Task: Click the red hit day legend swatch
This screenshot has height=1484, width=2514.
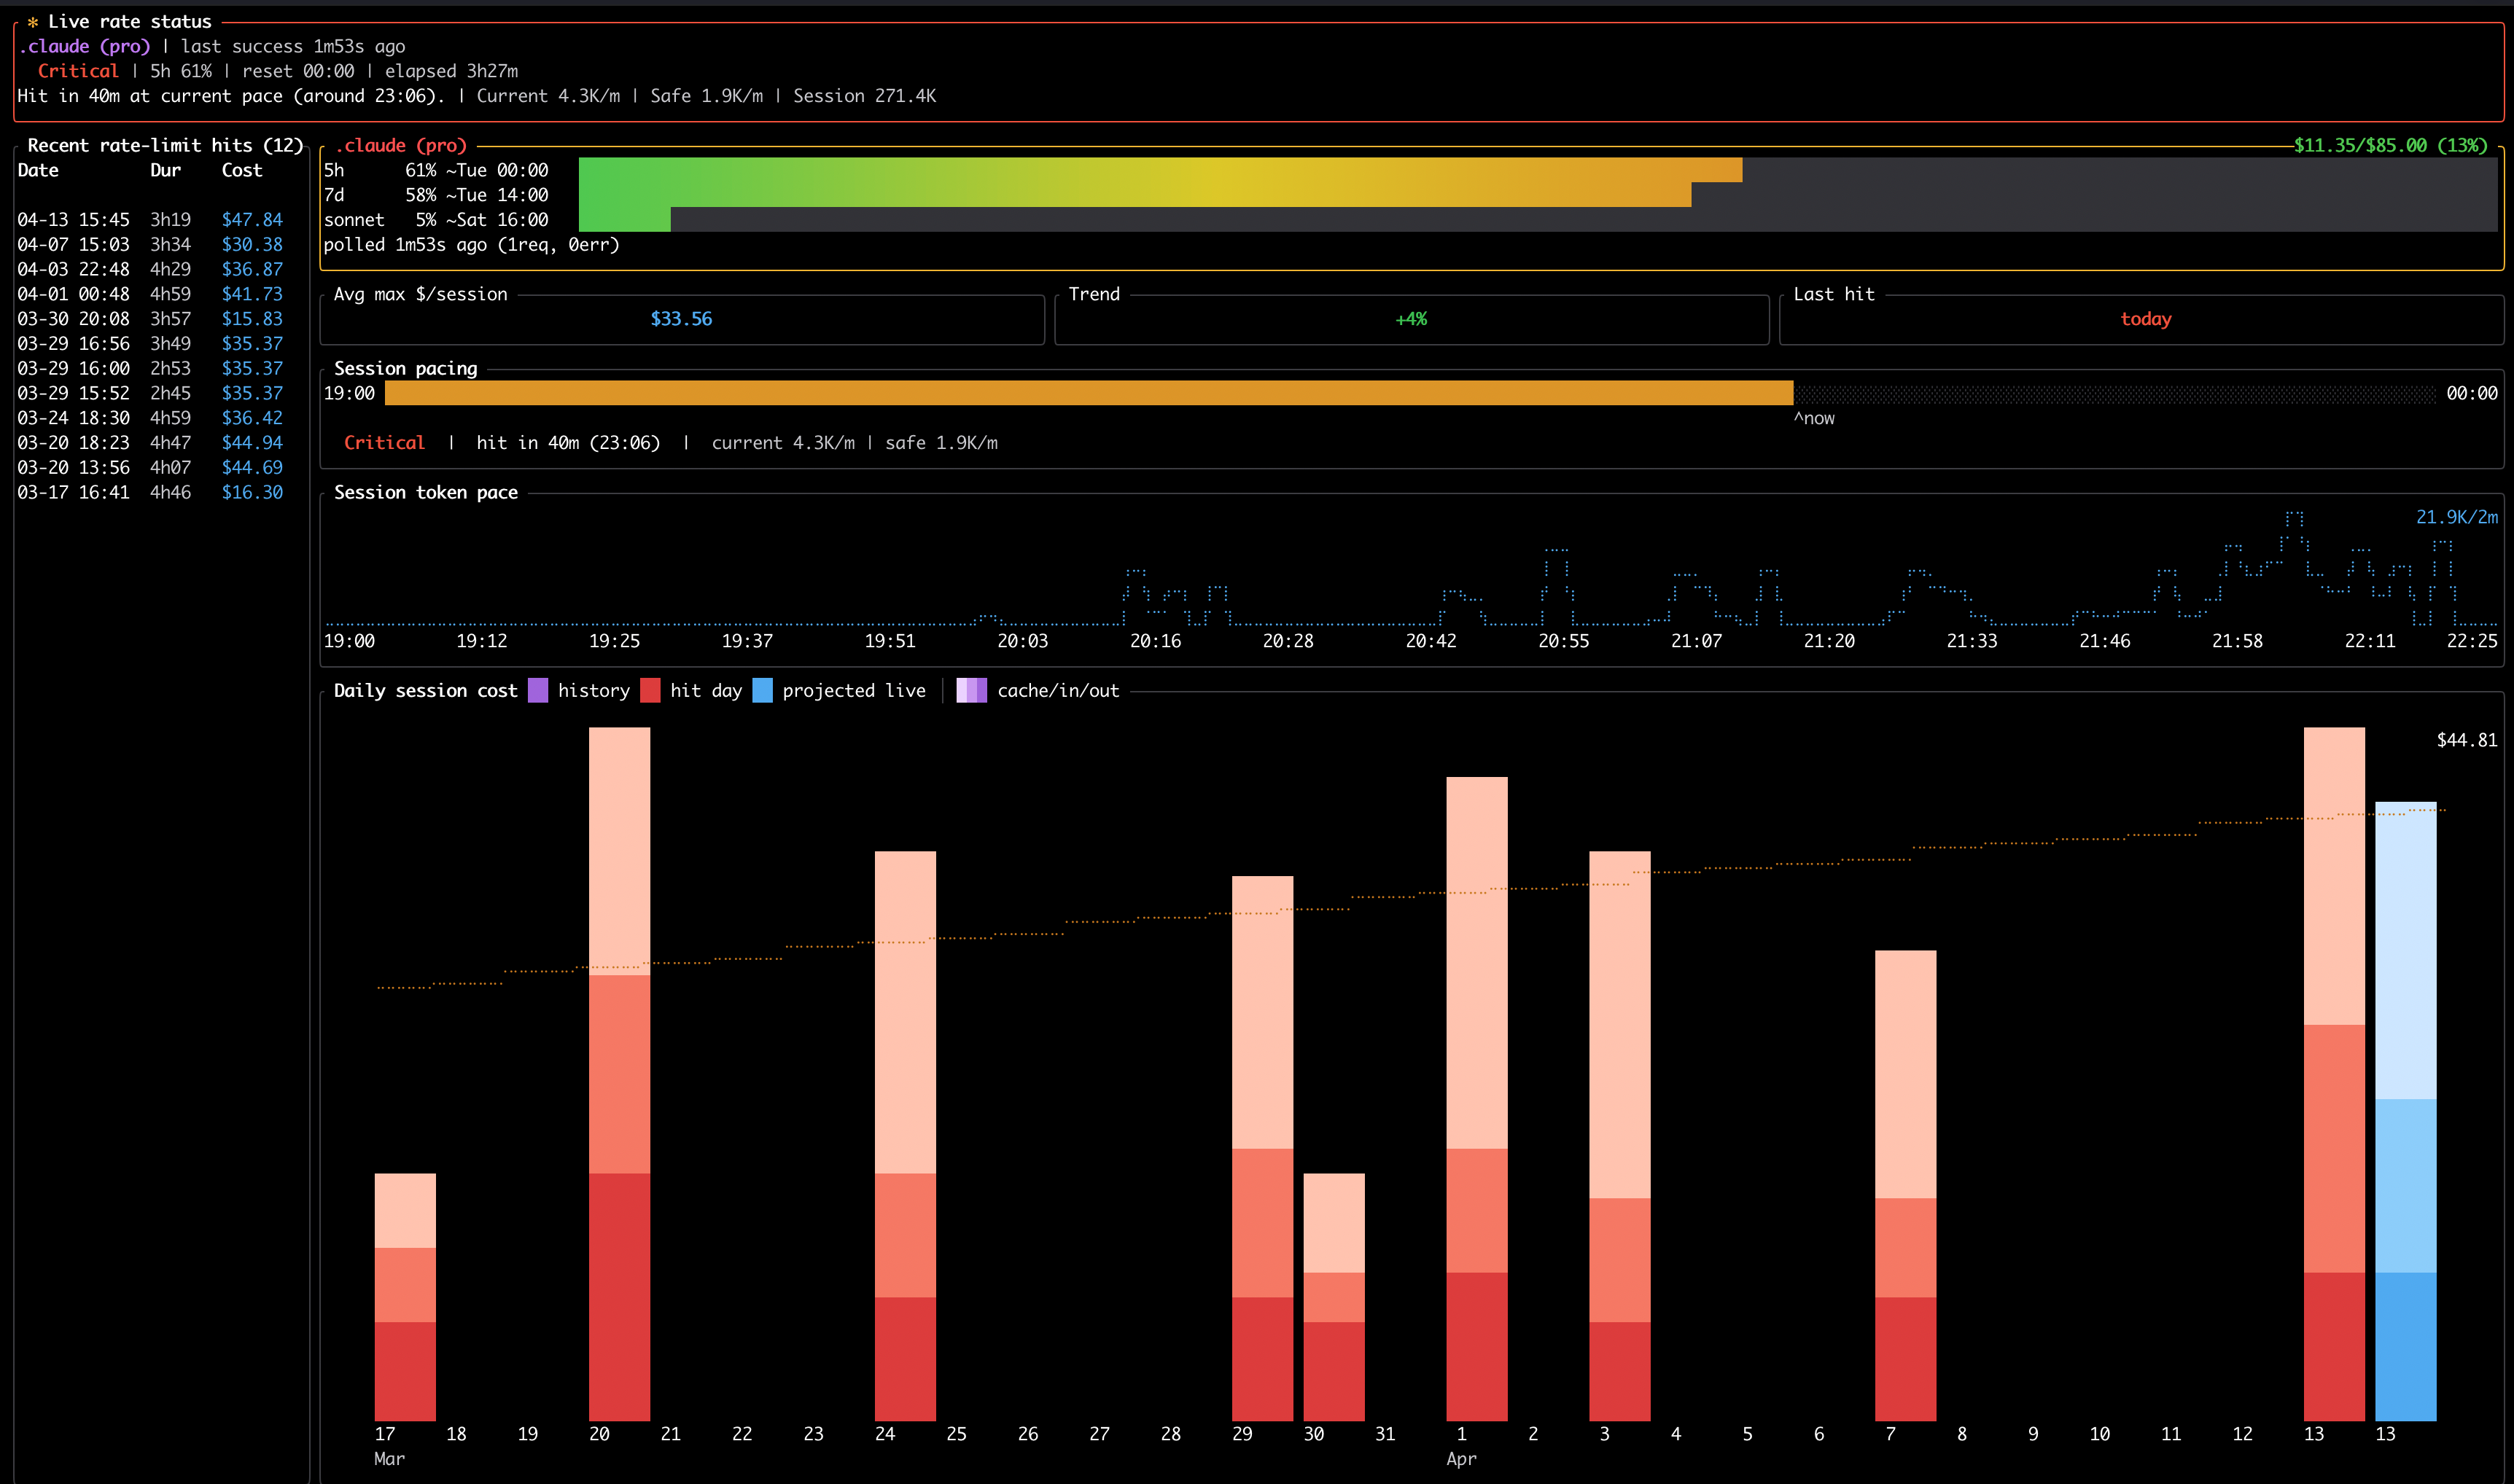Action: coord(650,691)
